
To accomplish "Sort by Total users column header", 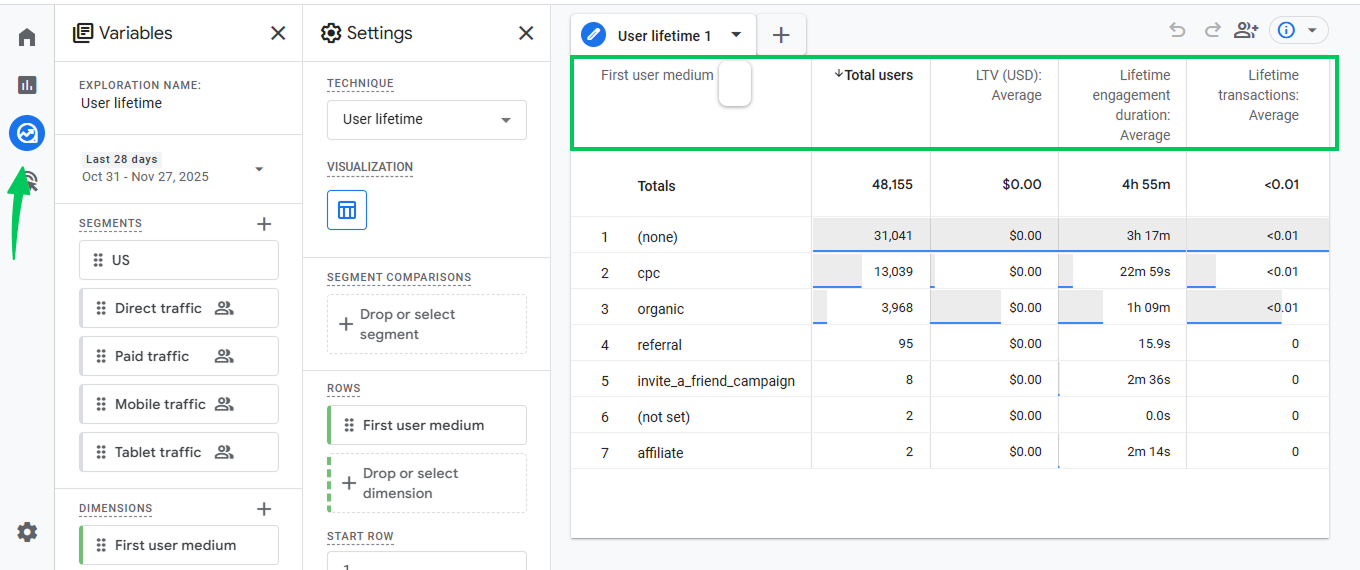I will coord(873,75).
